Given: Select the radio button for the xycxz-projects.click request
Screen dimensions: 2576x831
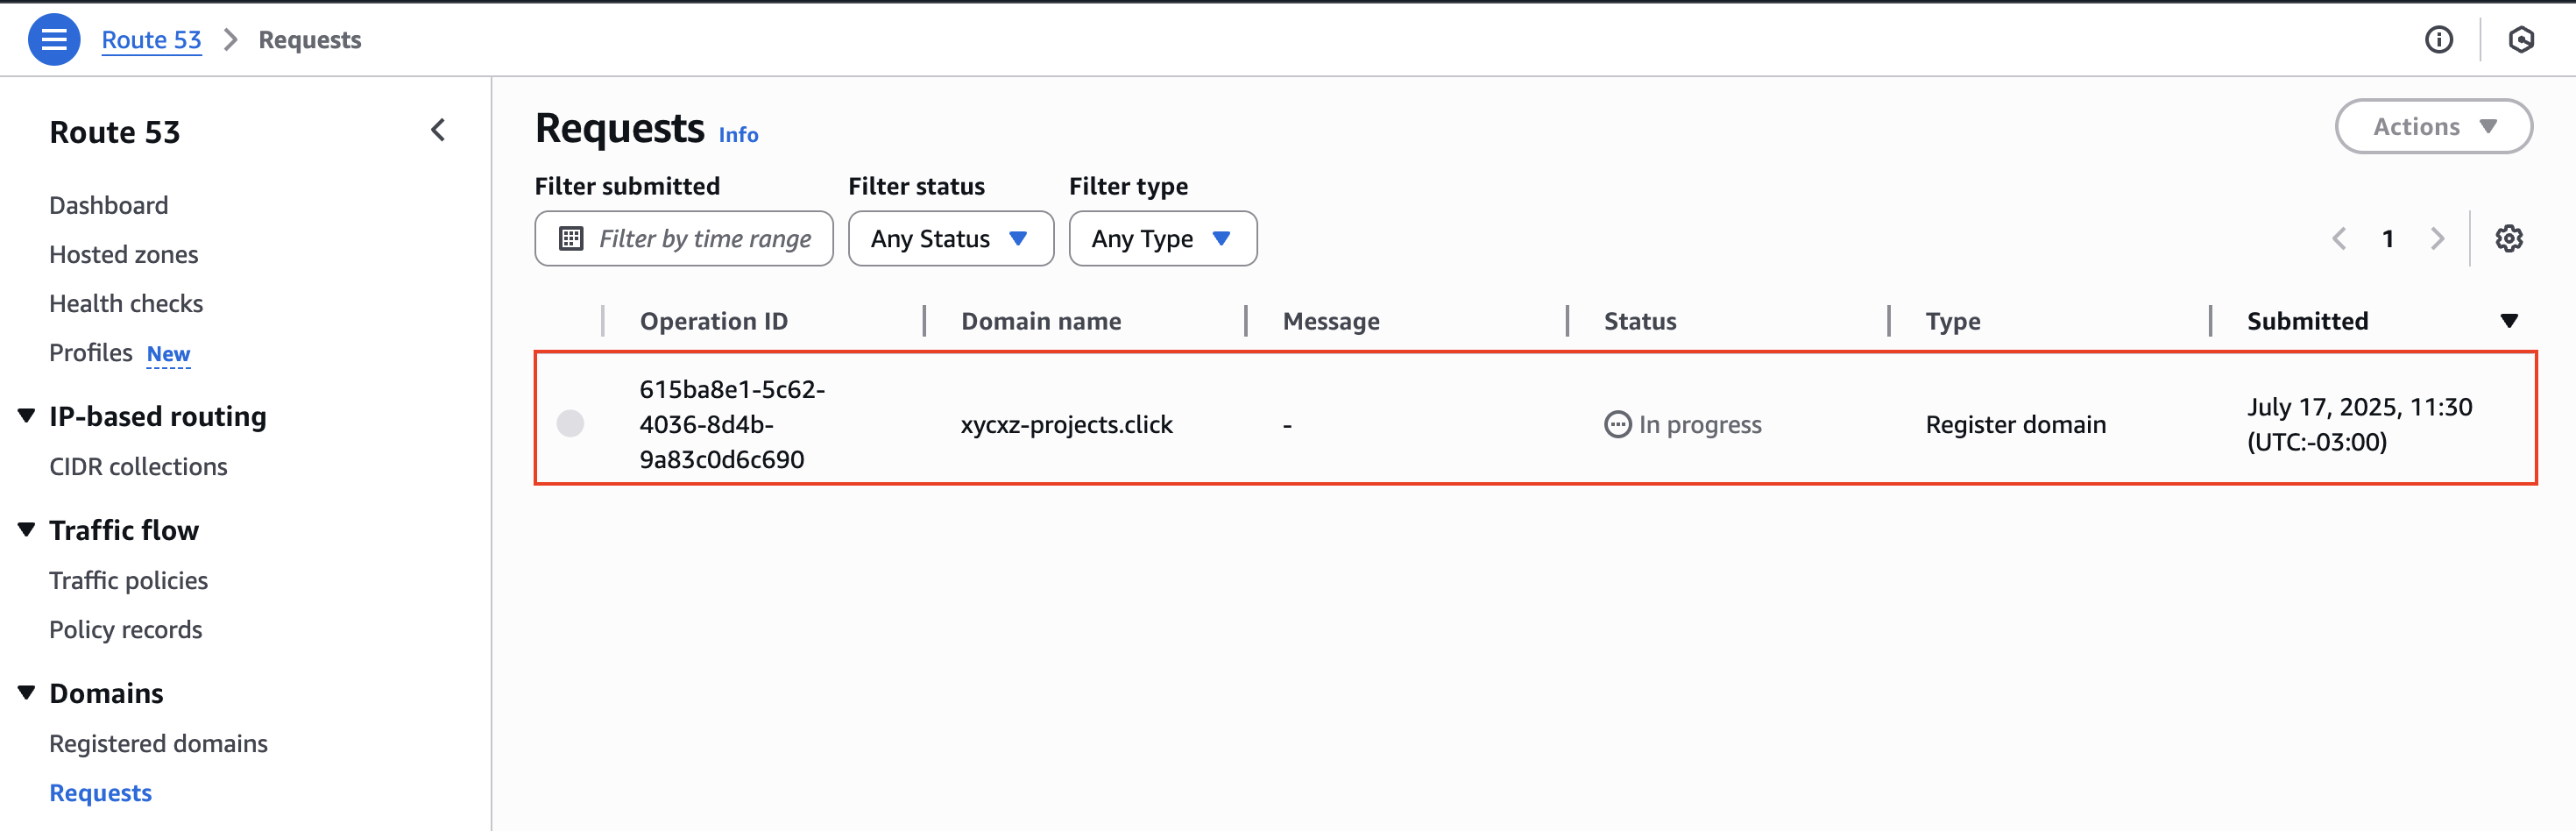Looking at the screenshot, I should coord(570,423).
